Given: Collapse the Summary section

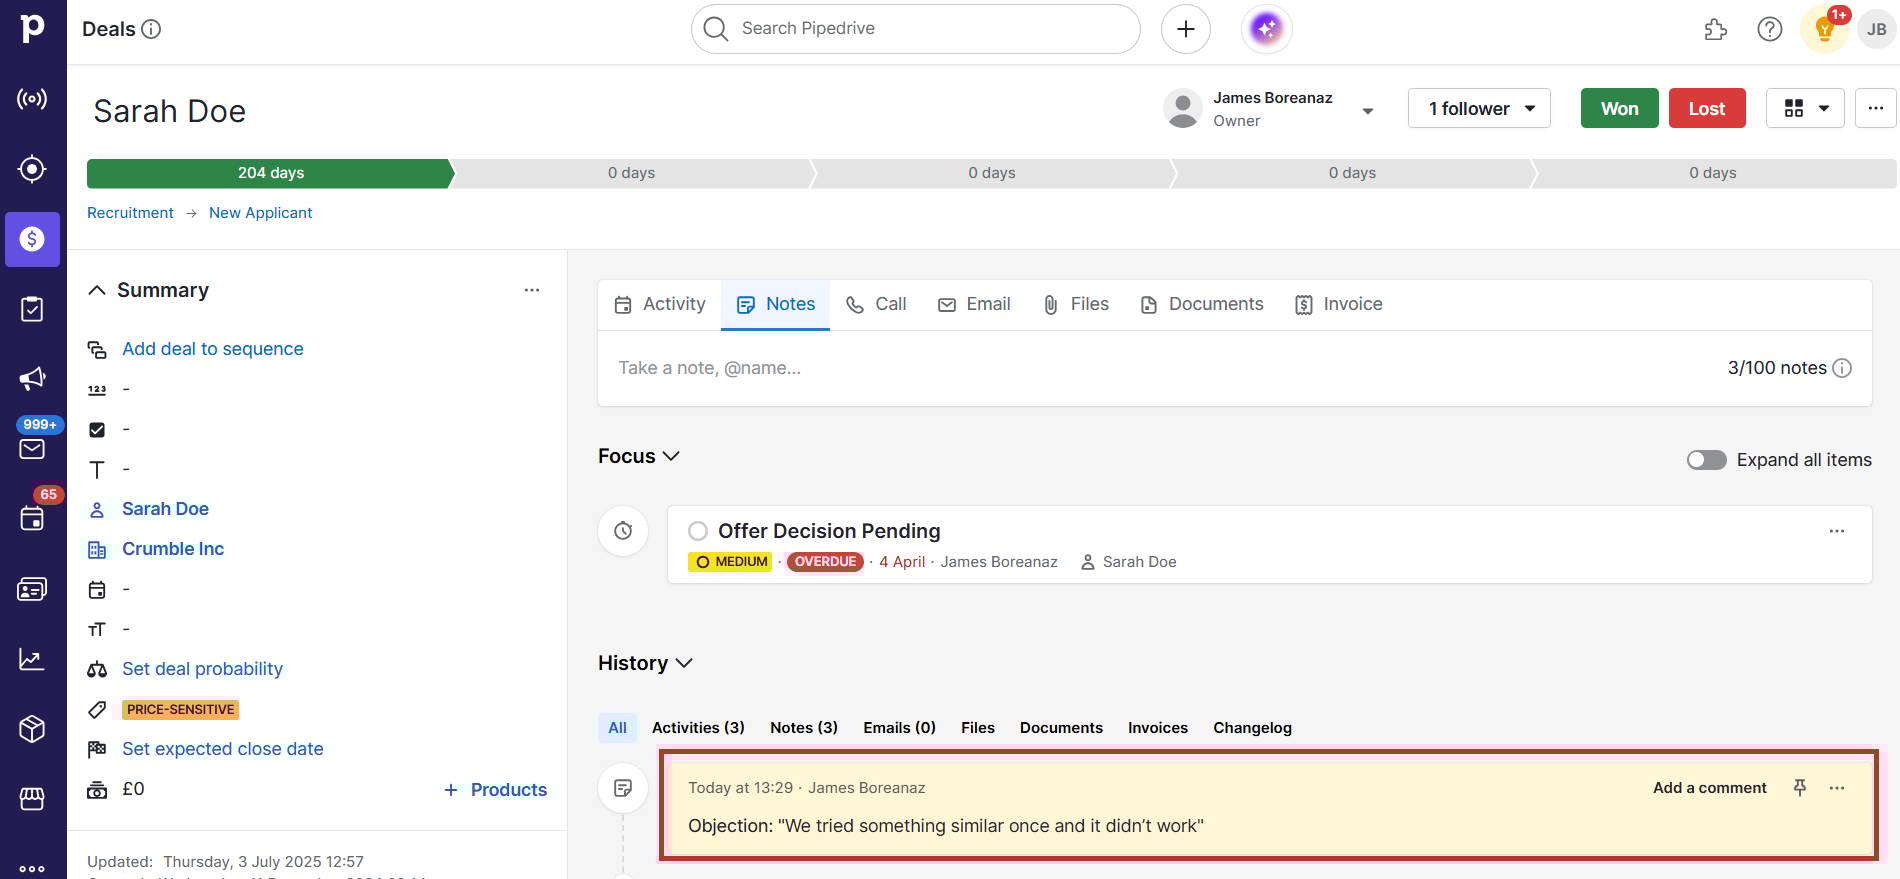Looking at the screenshot, I should [x=97, y=290].
